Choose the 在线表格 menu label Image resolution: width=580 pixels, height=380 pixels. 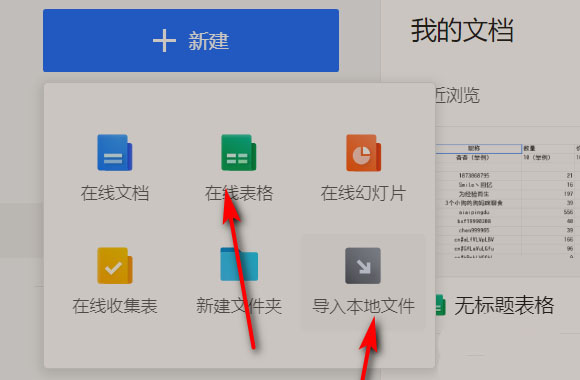tap(239, 193)
